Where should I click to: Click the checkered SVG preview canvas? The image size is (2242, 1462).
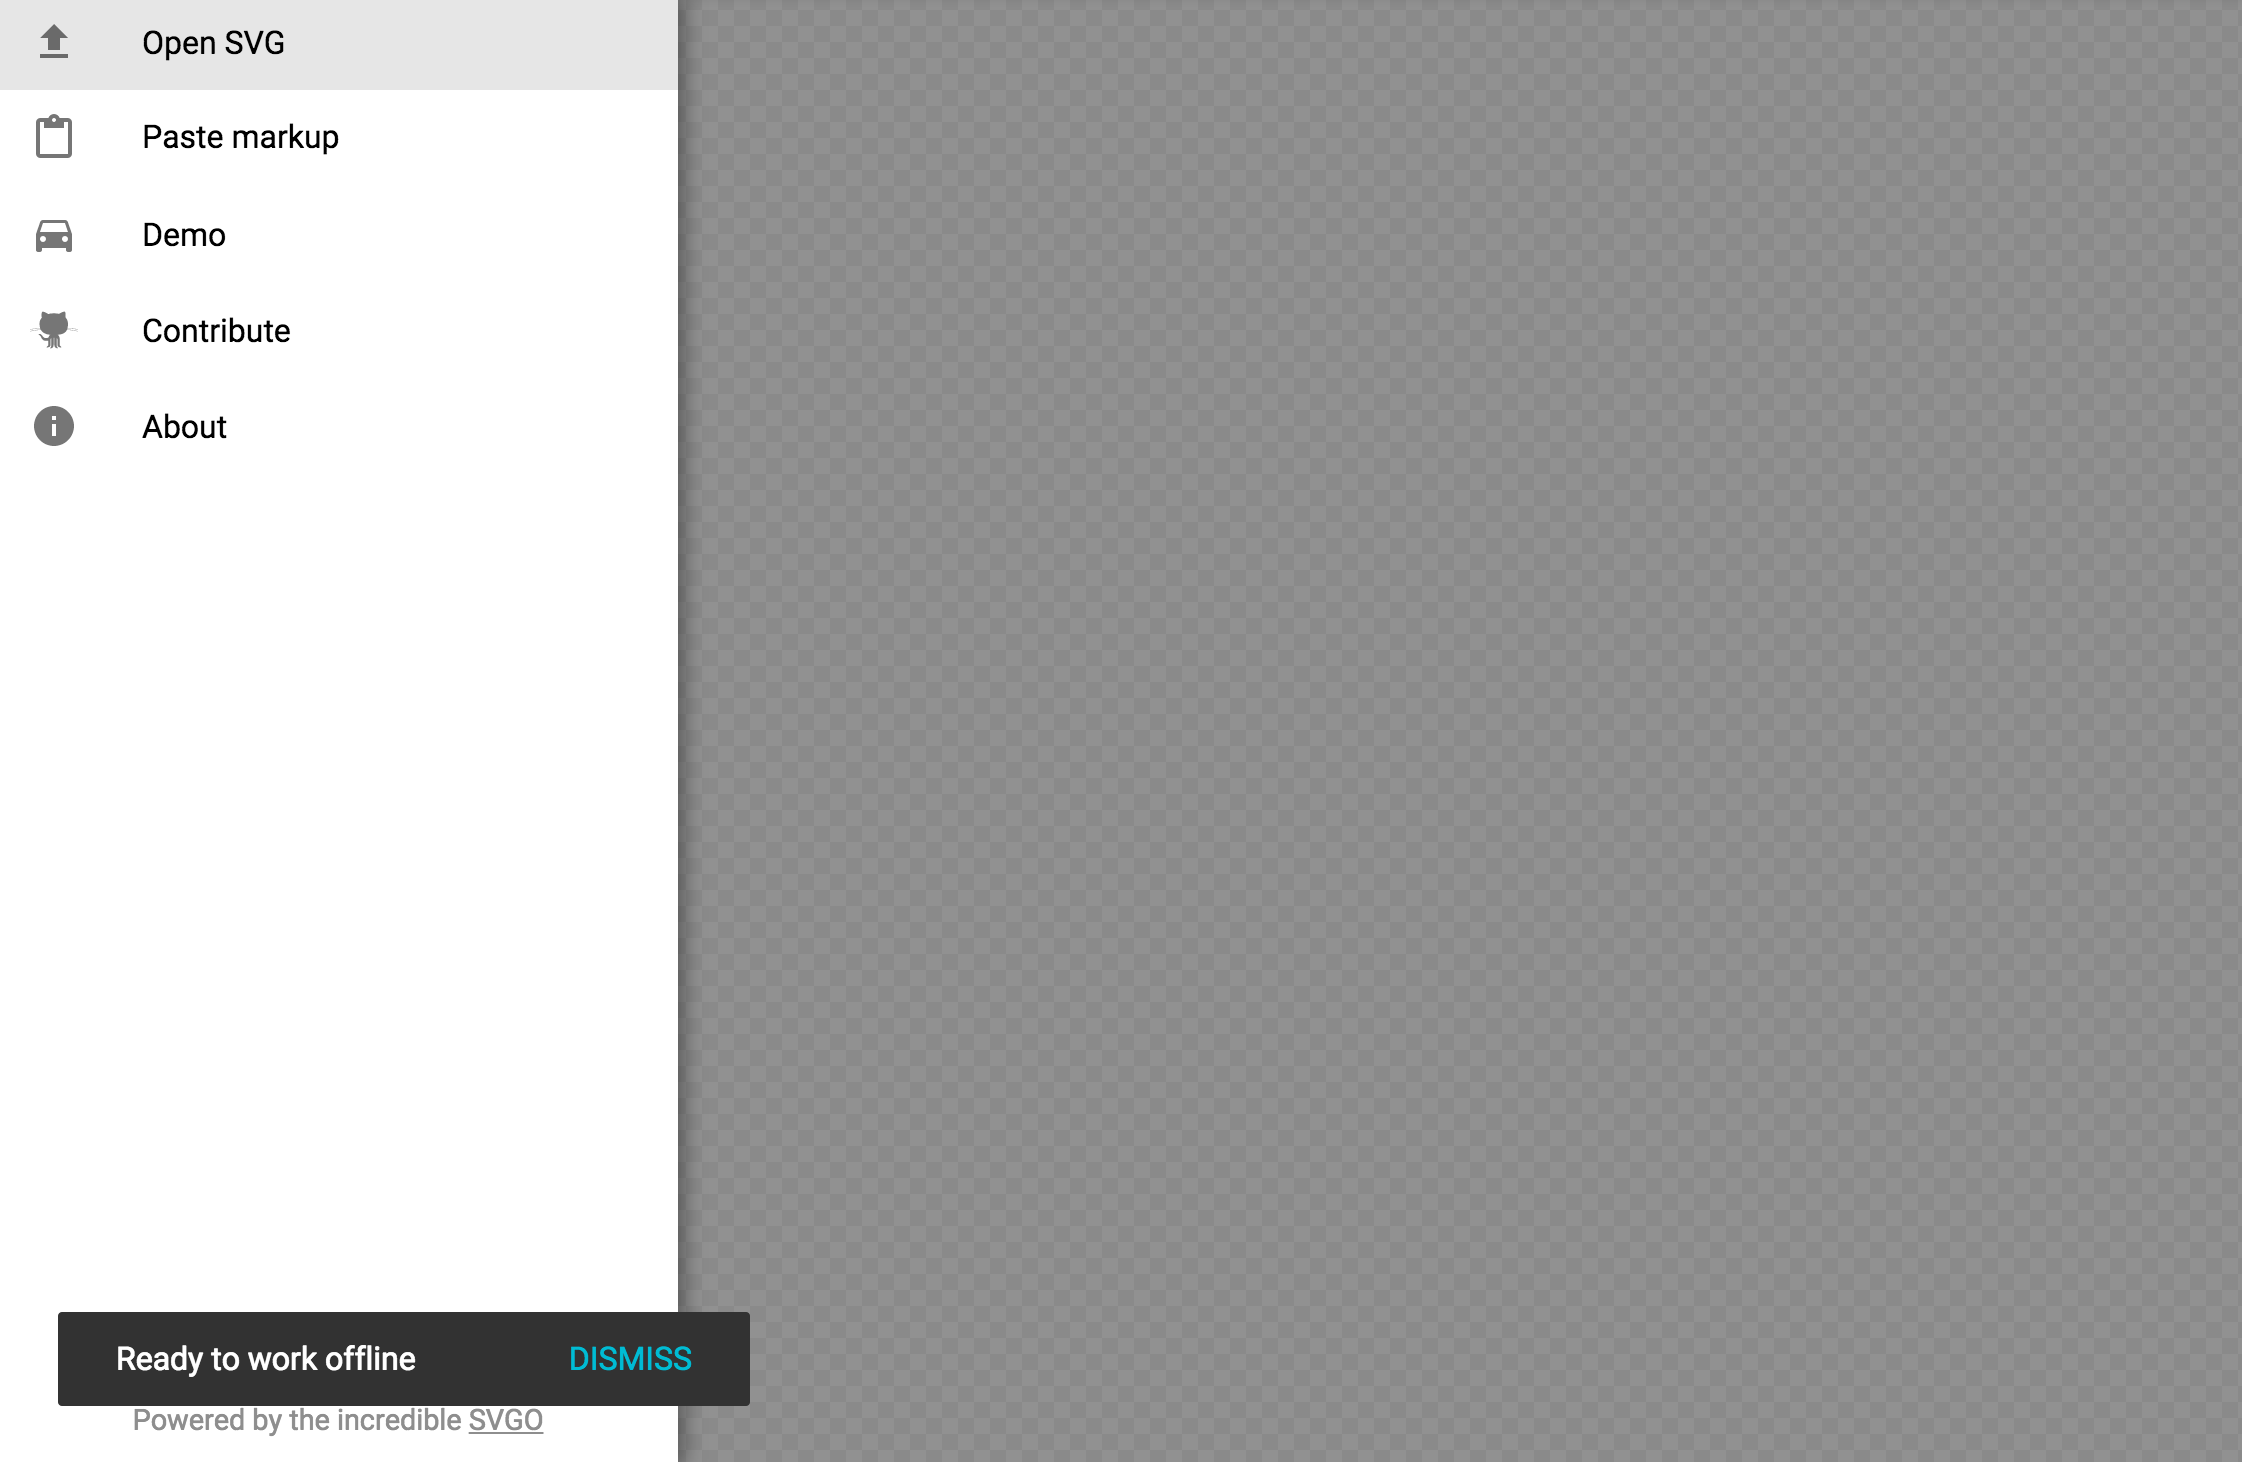click(1461, 730)
